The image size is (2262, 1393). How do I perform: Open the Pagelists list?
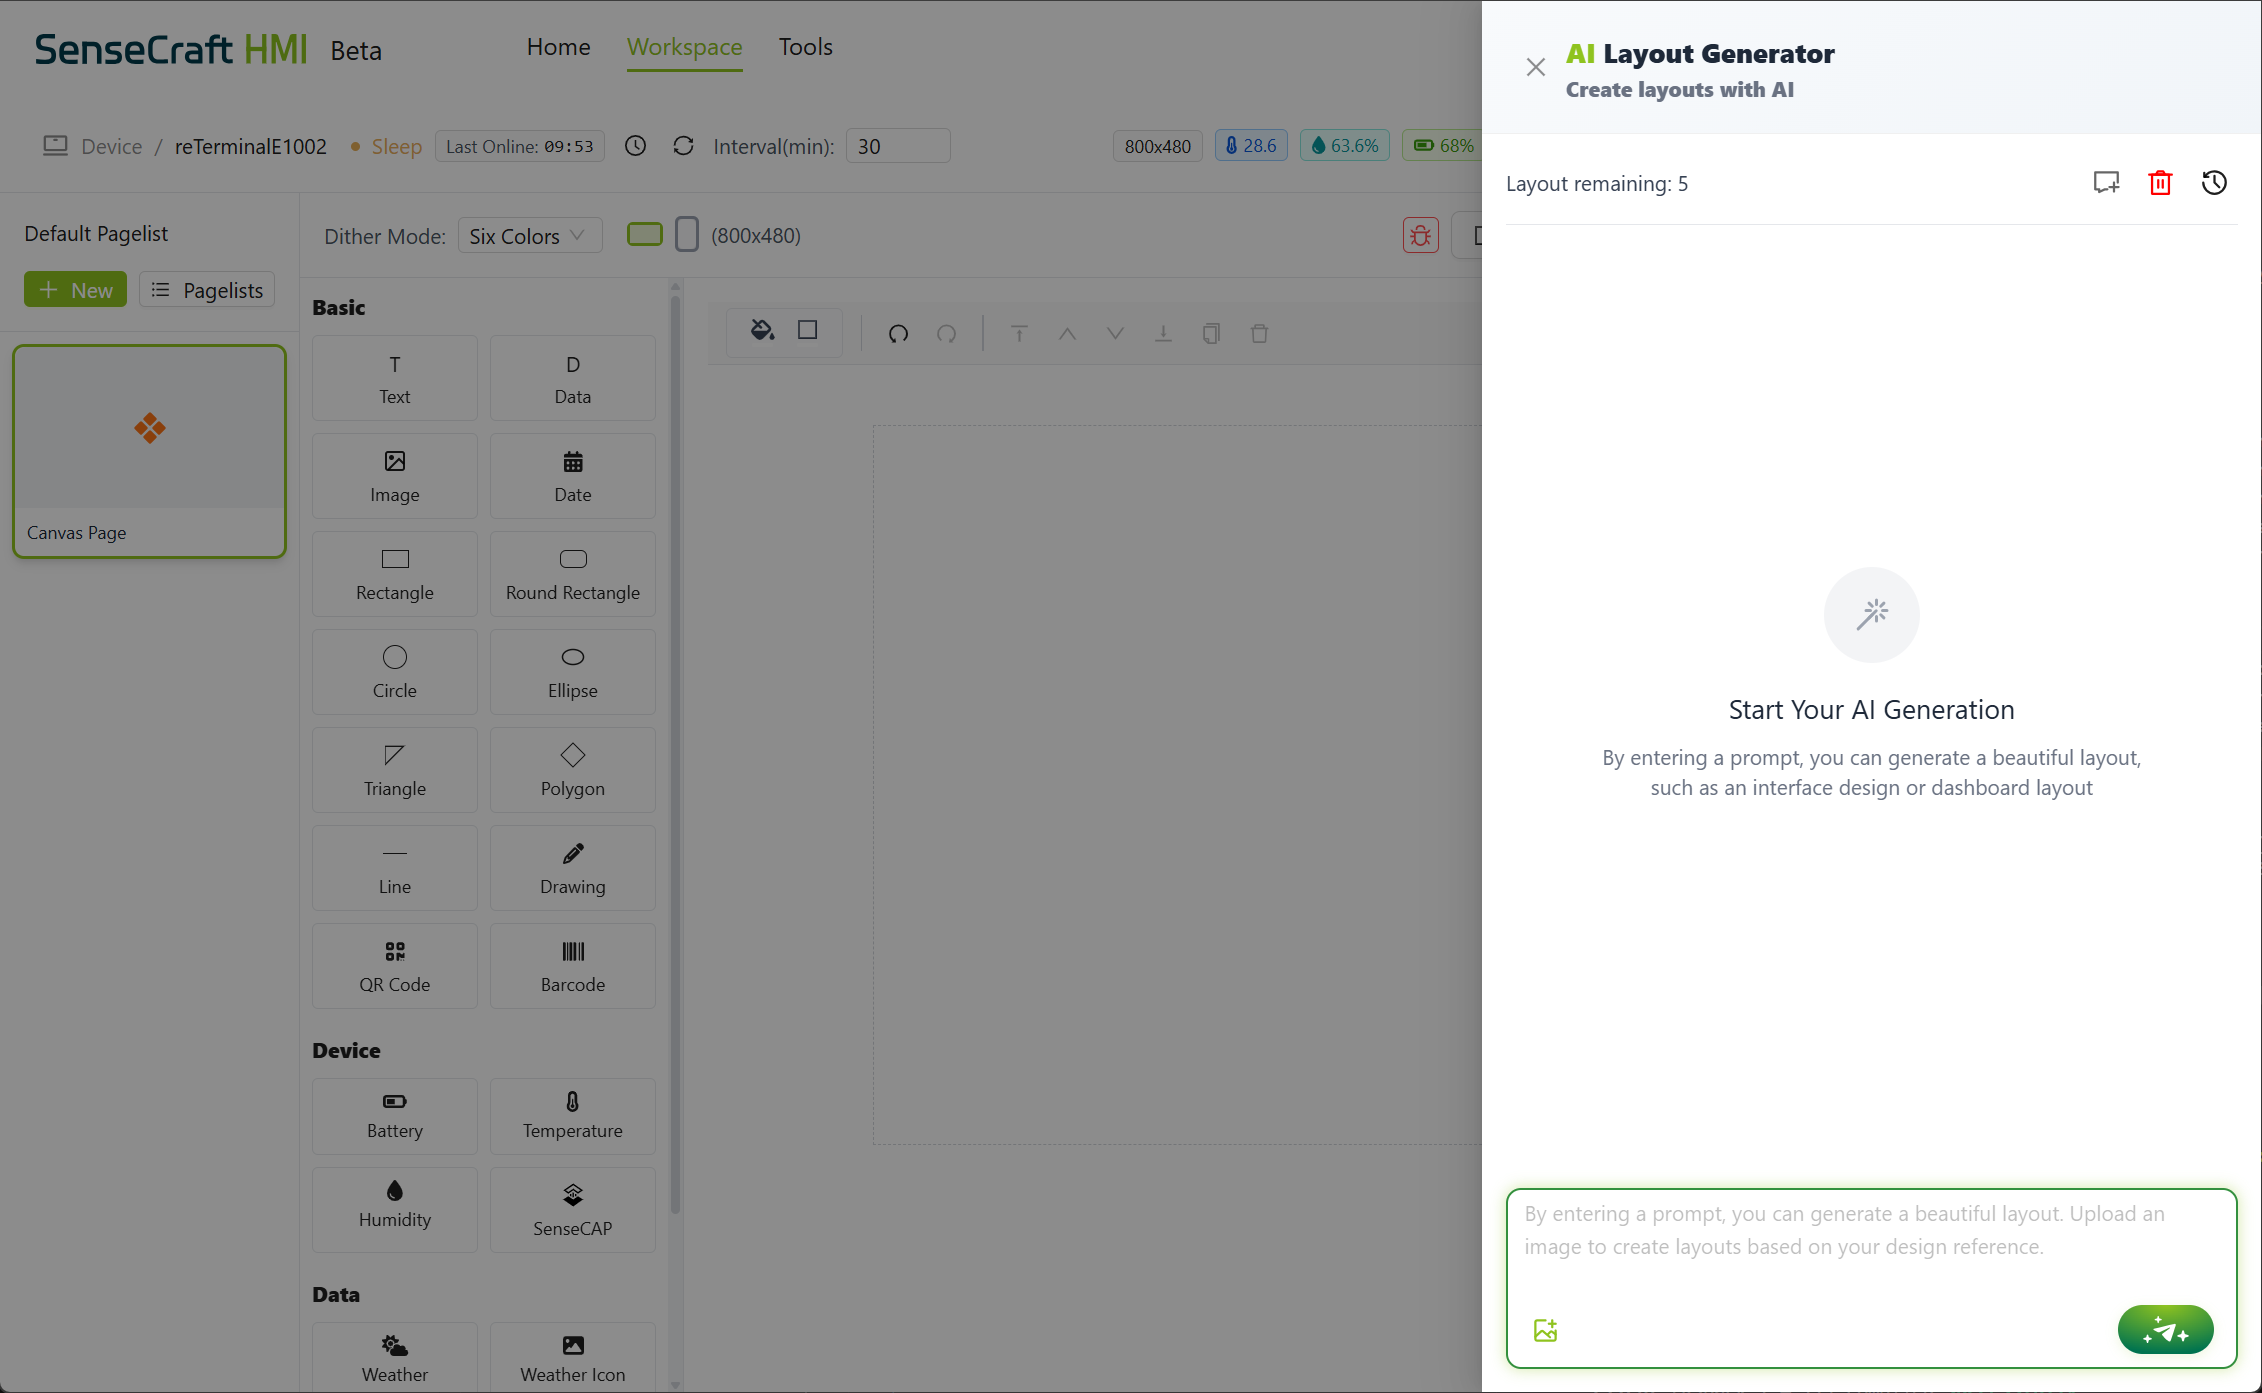[x=207, y=290]
